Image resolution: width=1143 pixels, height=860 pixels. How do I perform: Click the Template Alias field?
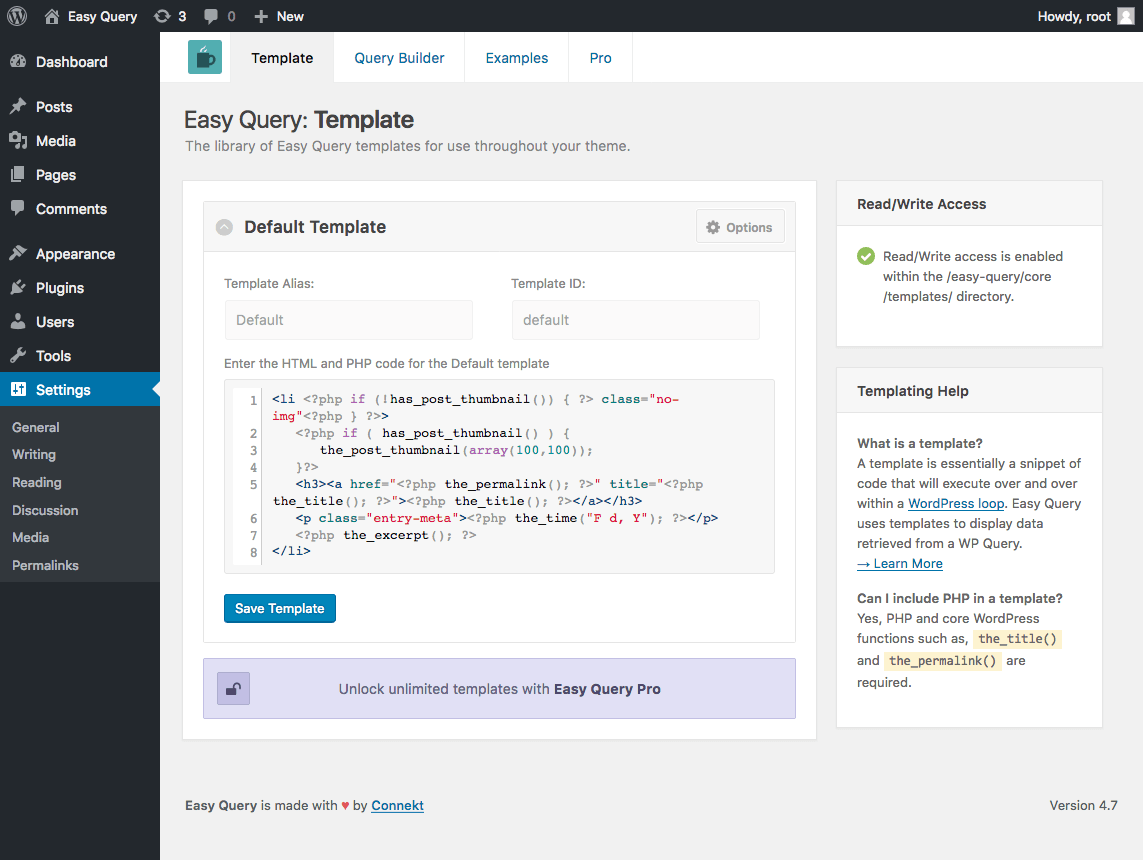coord(348,320)
